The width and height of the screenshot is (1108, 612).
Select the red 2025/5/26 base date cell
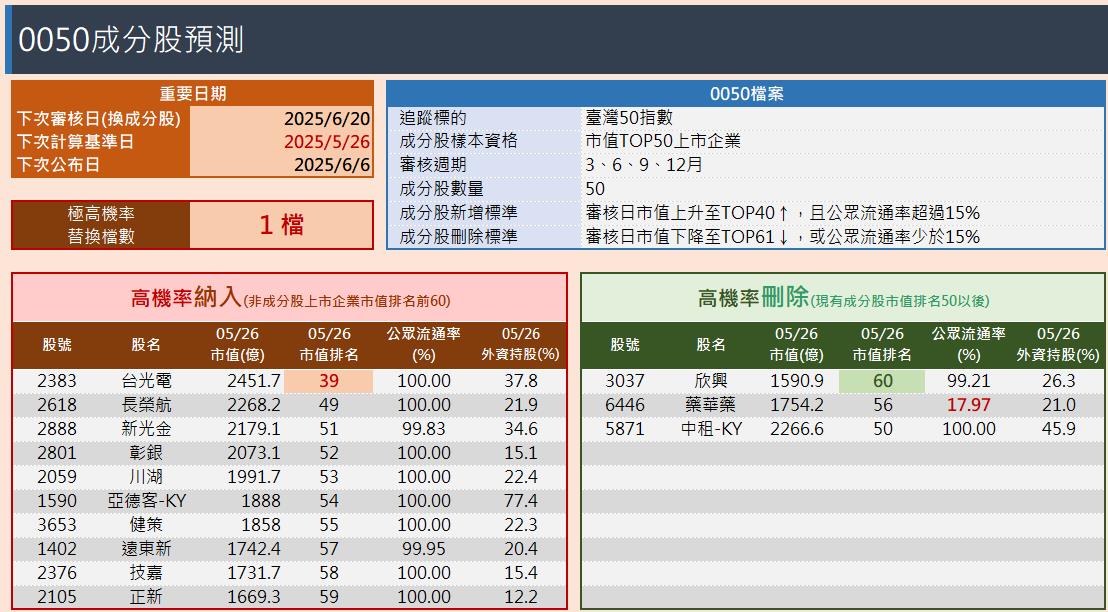(x=281, y=141)
